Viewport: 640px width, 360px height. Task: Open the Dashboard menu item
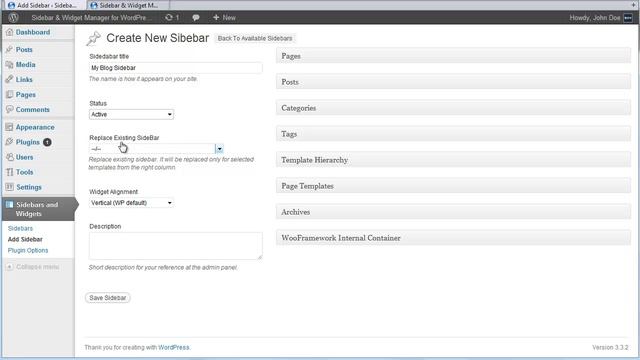point(33,32)
